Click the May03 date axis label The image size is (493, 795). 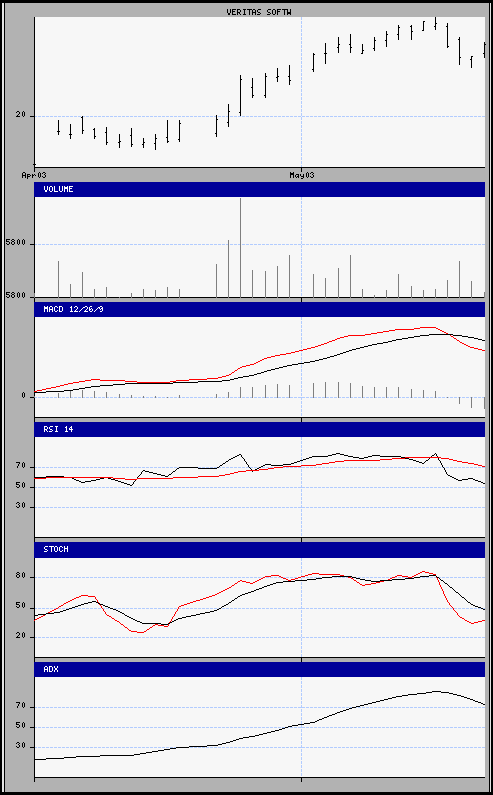[x=302, y=175]
